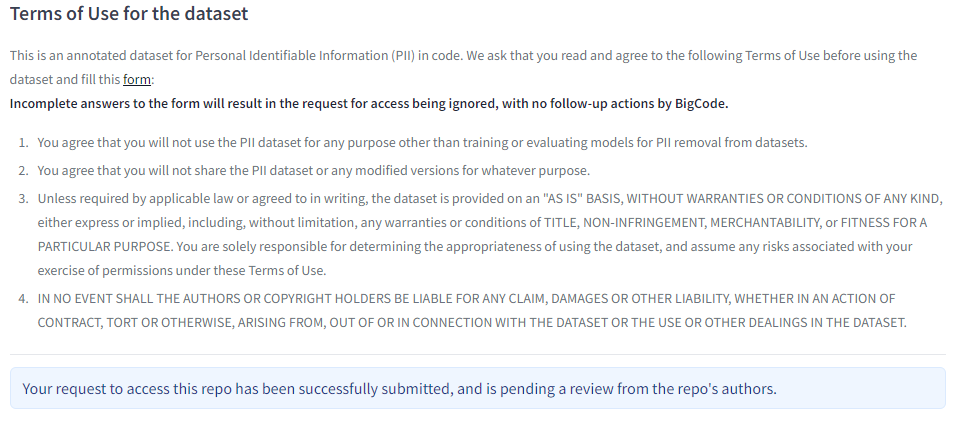Click the "Terms of Use for the dataset" heading
The image size is (968, 428).
pos(129,14)
